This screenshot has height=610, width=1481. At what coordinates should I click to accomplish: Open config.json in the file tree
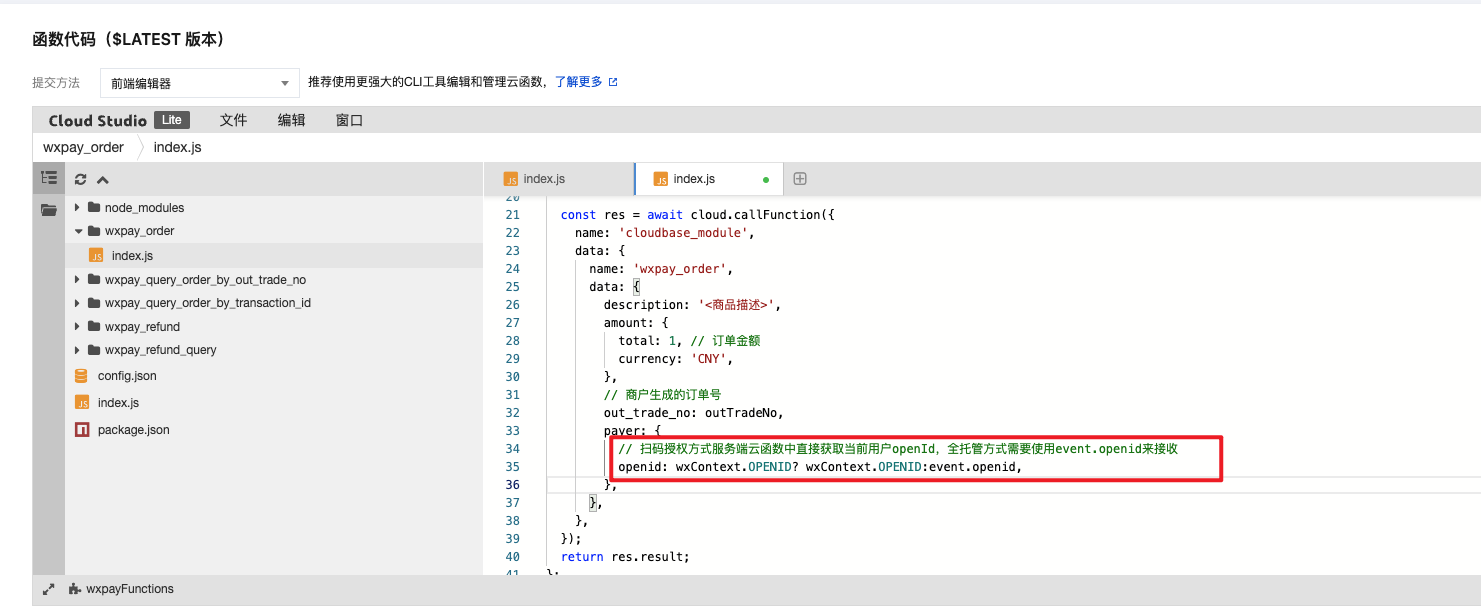(x=126, y=376)
